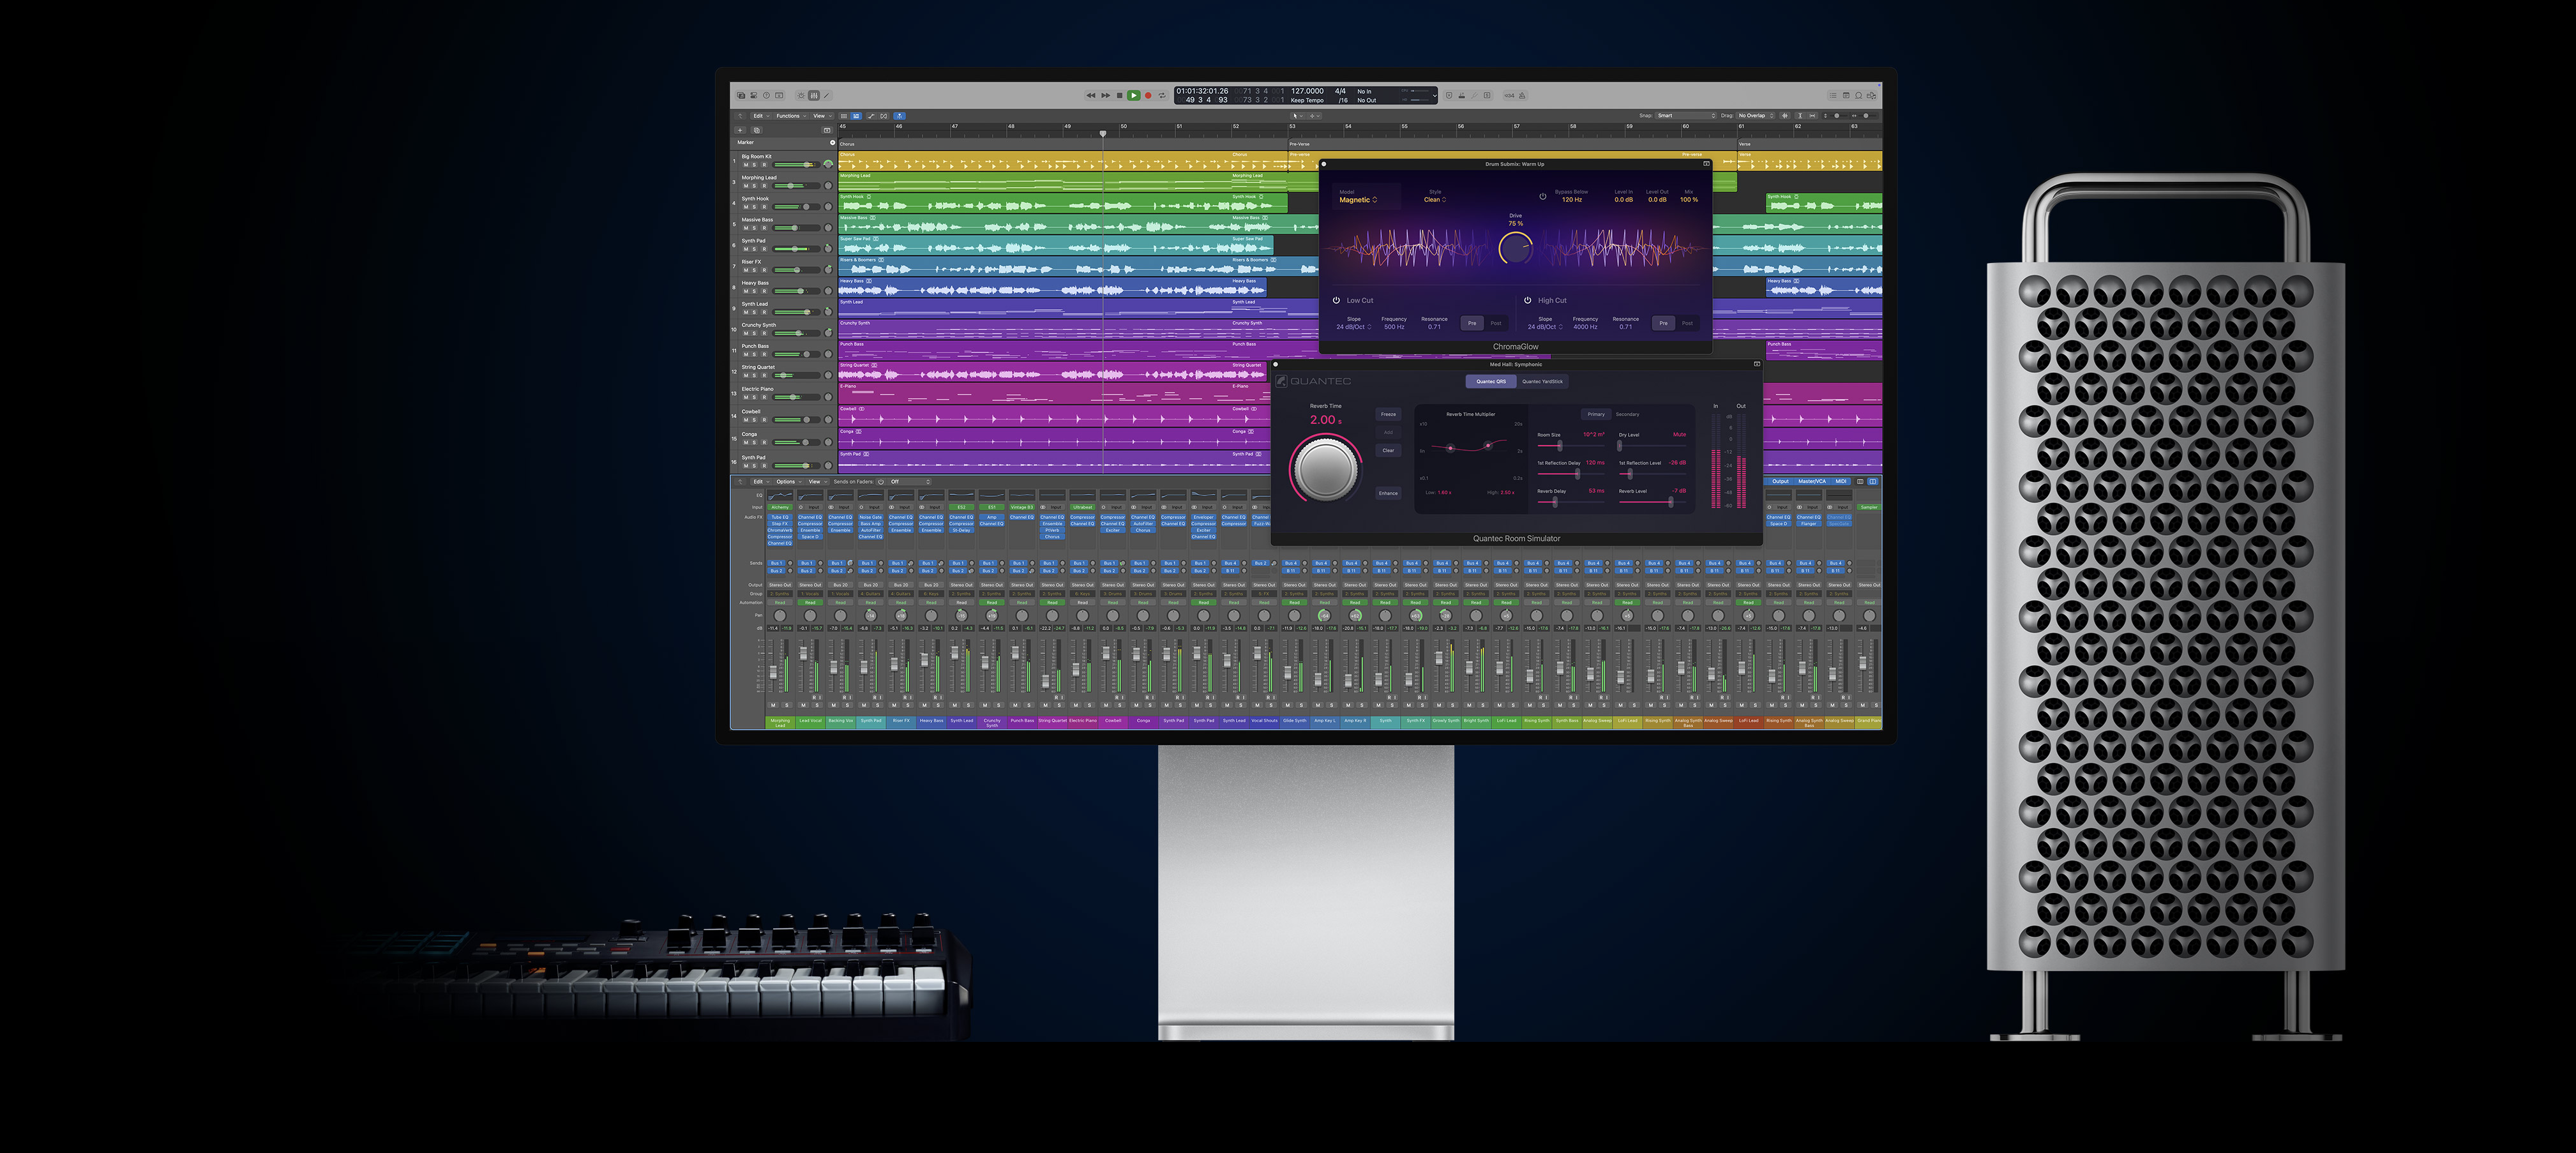Toggle the High Cut power button

pyautogui.click(x=1527, y=300)
